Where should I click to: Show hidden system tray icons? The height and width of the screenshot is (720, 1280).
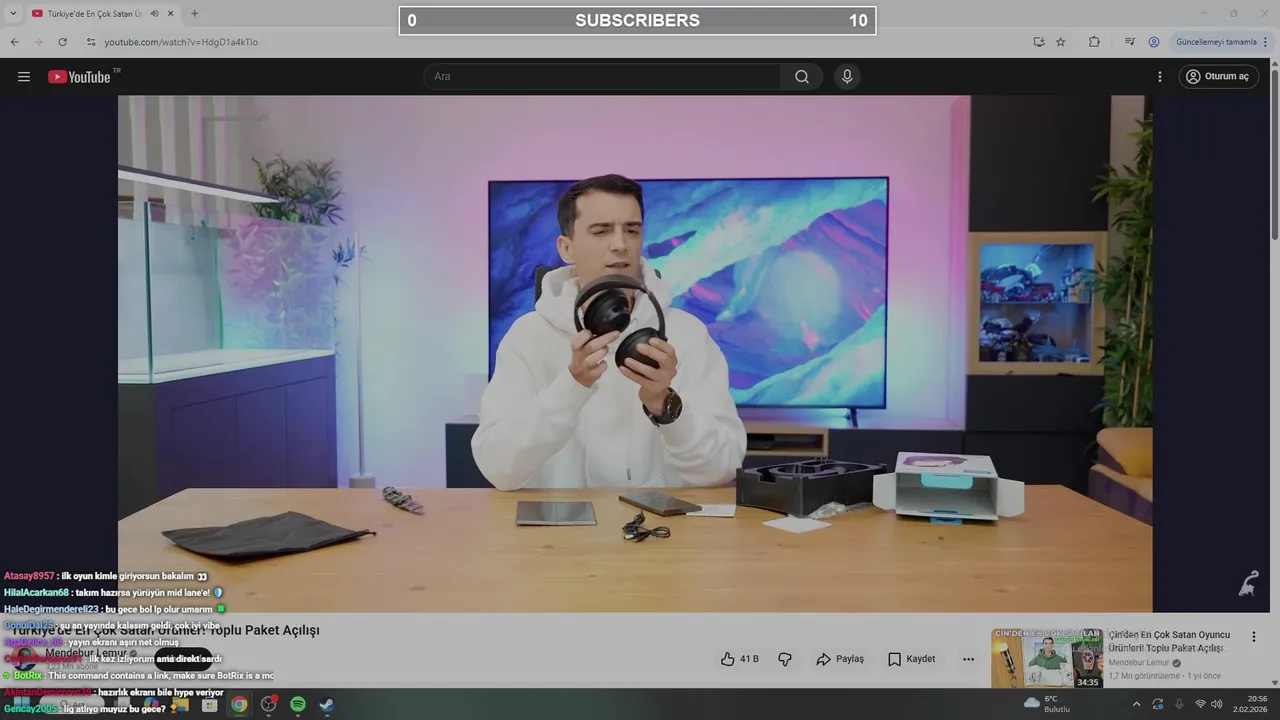coord(1136,704)
